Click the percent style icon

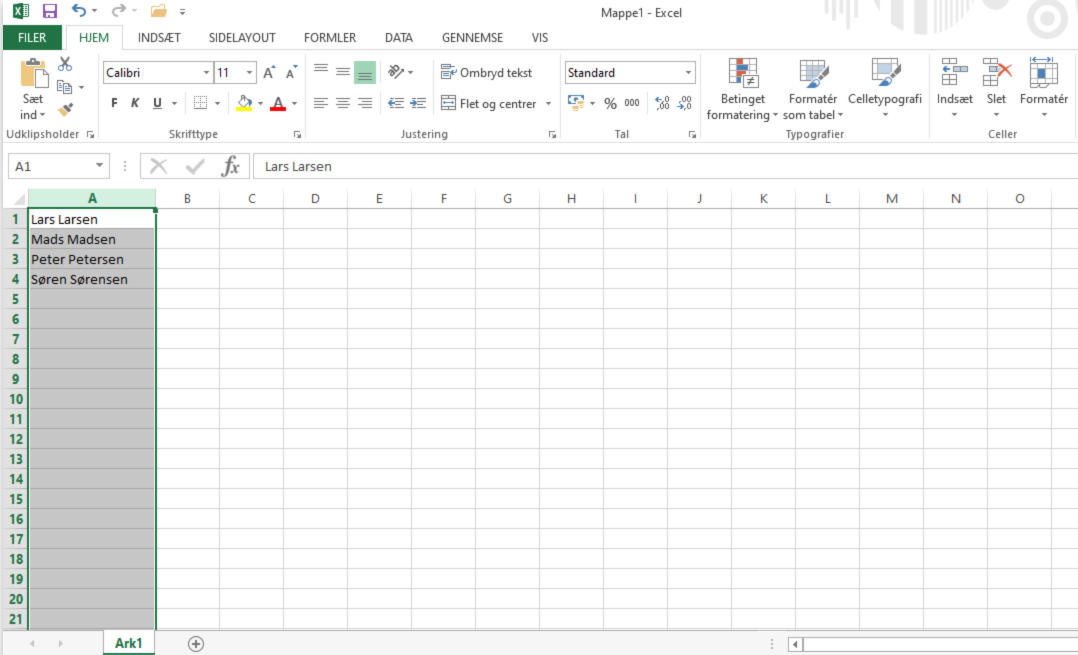tap(610, 103)
